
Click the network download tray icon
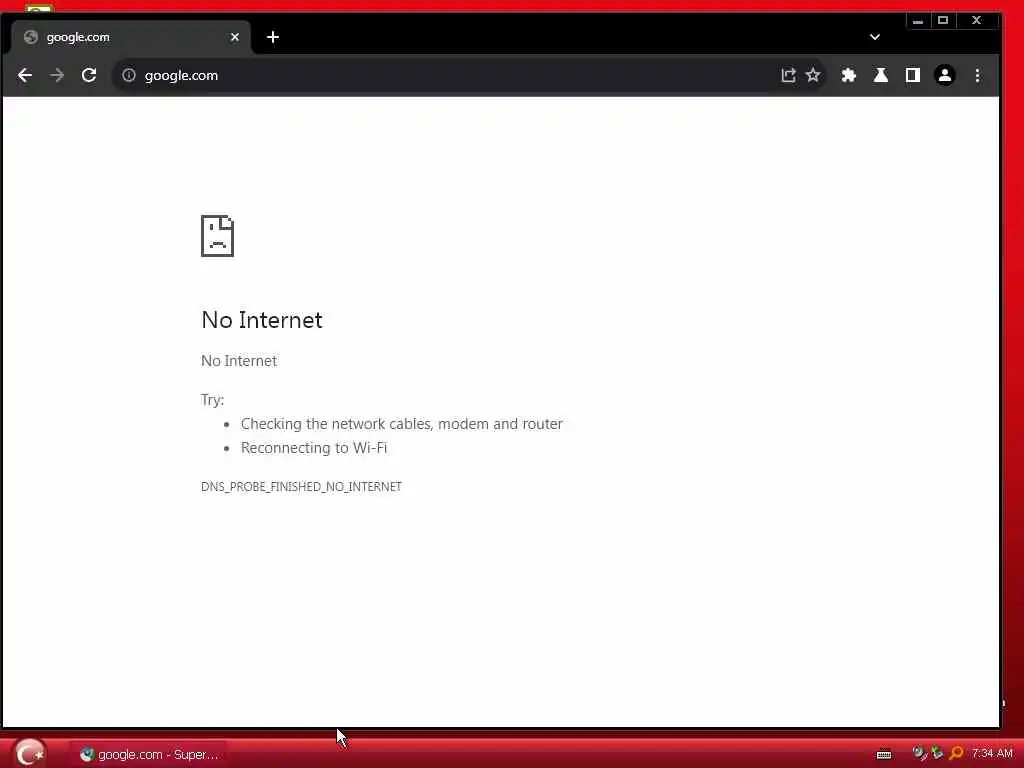pos(937,753)
